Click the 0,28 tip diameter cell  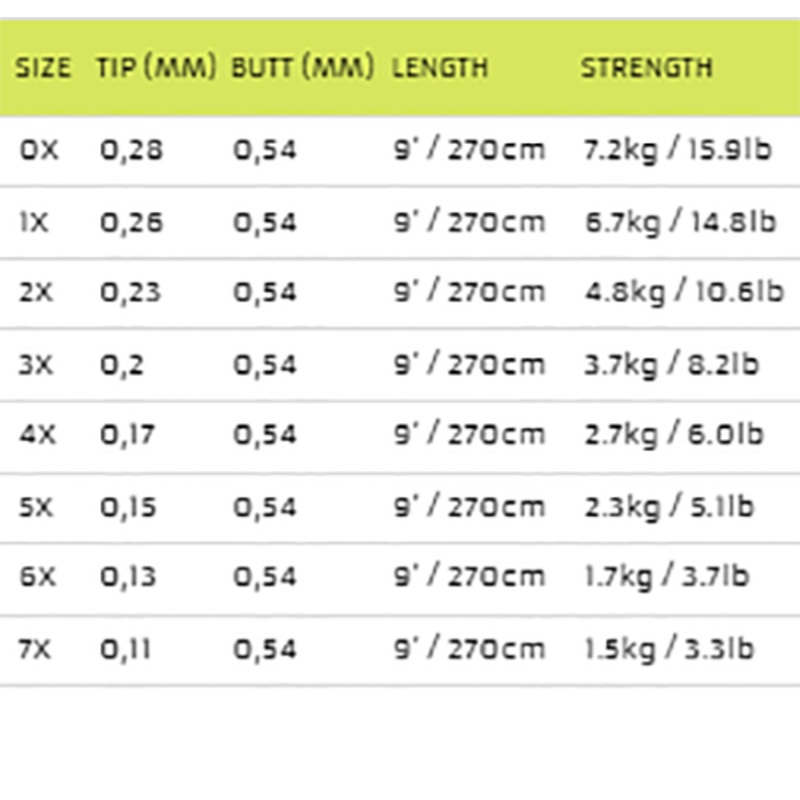click(x=131, y=151)
